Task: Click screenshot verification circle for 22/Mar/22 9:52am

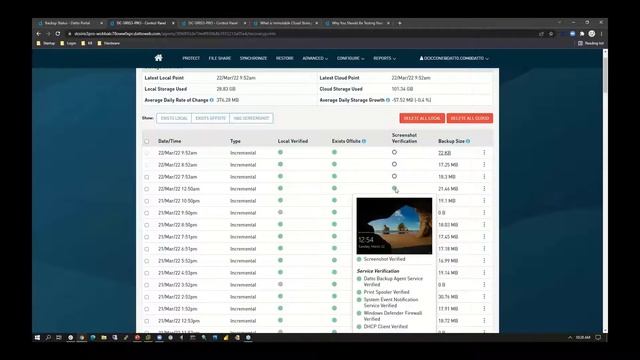Action: tap(394, 152)
